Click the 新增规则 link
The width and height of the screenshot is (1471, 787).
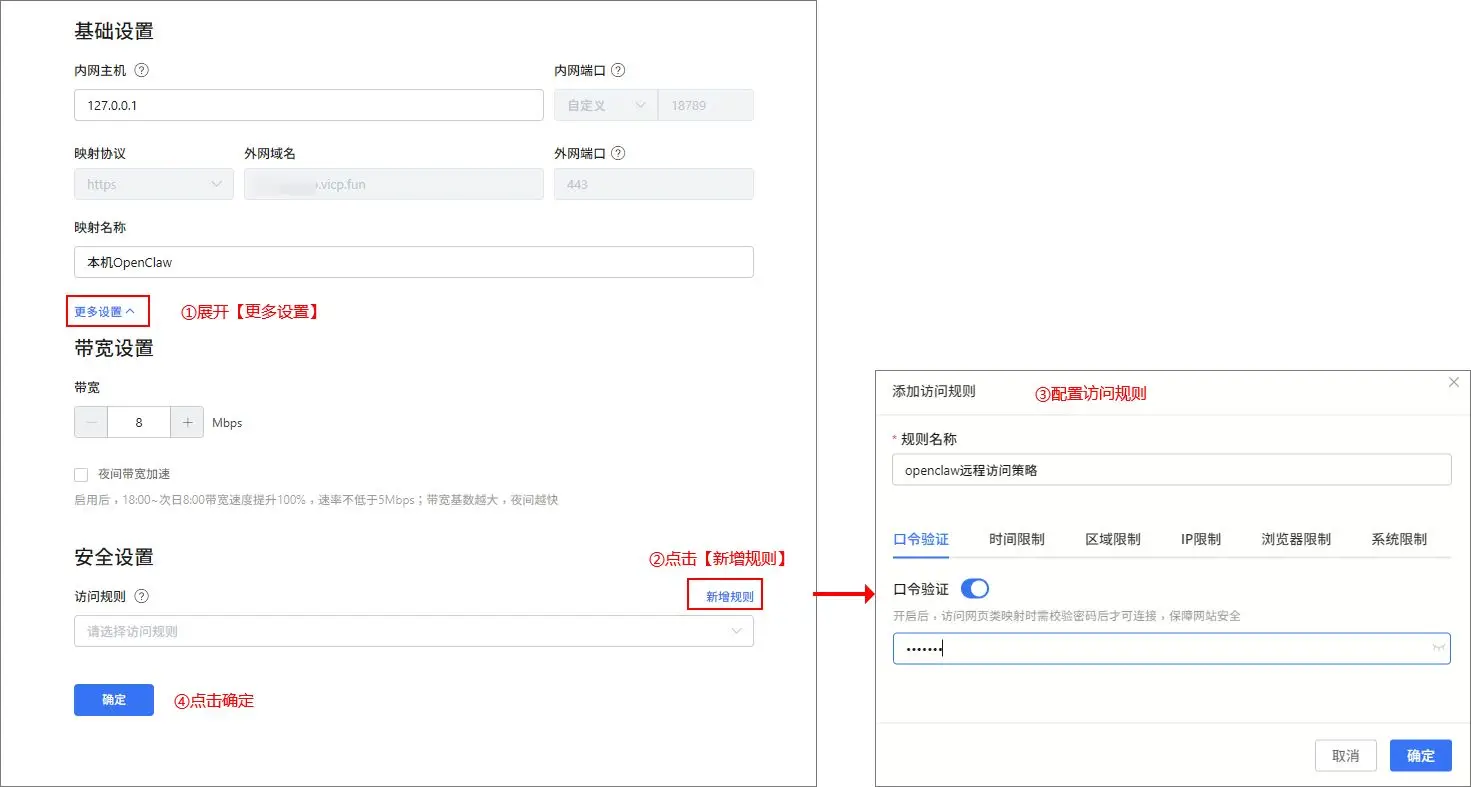pos(725,595)
